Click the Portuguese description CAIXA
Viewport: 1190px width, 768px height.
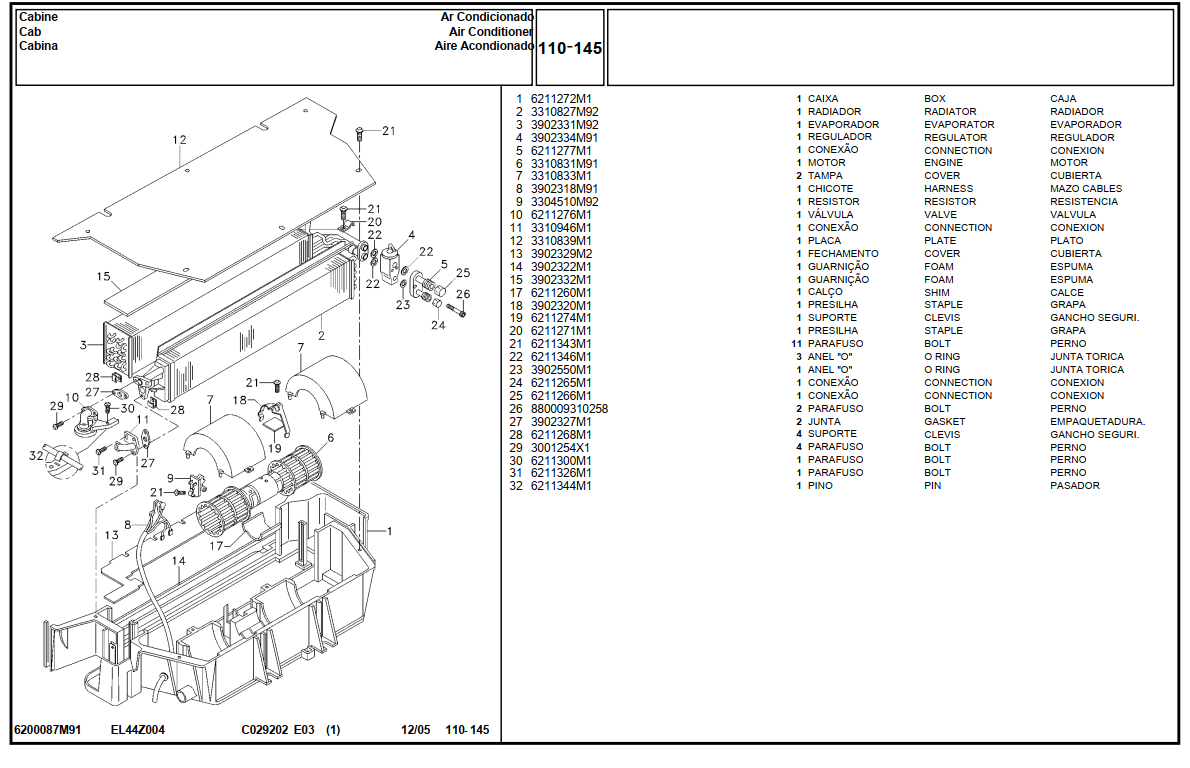coord(823,99)
